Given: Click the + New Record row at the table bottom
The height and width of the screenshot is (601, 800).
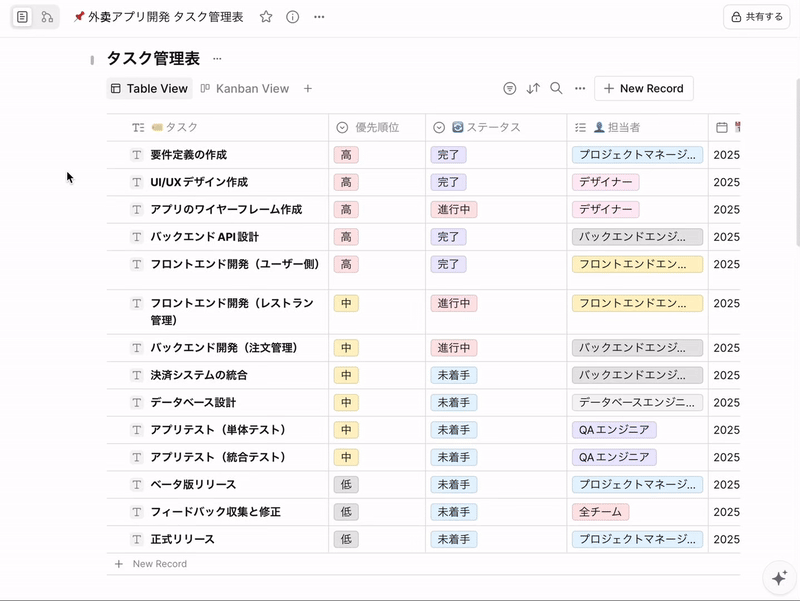Looking at the screenshot, I should [x=152, y=564].
